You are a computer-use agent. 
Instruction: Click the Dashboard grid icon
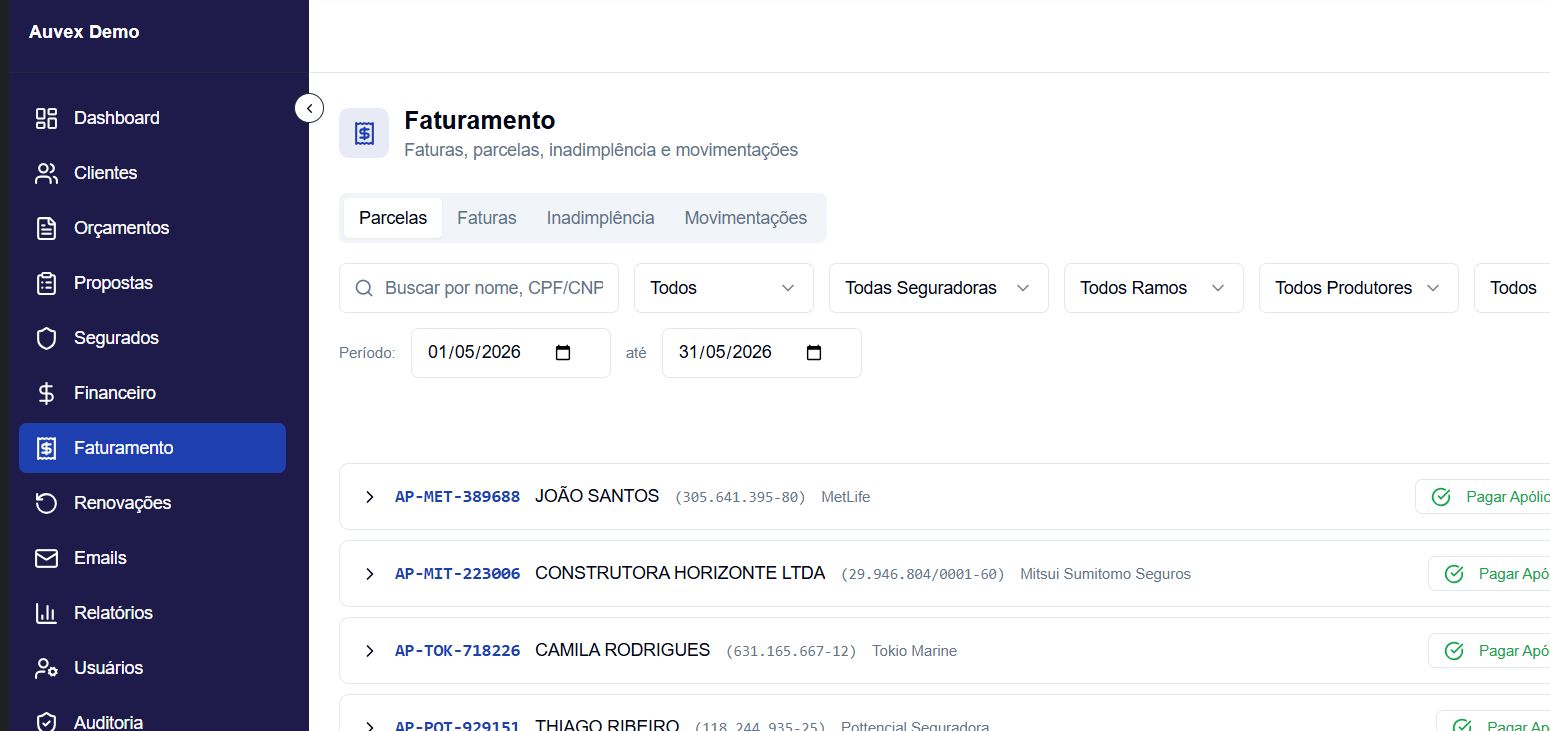[x=46, y=118]
